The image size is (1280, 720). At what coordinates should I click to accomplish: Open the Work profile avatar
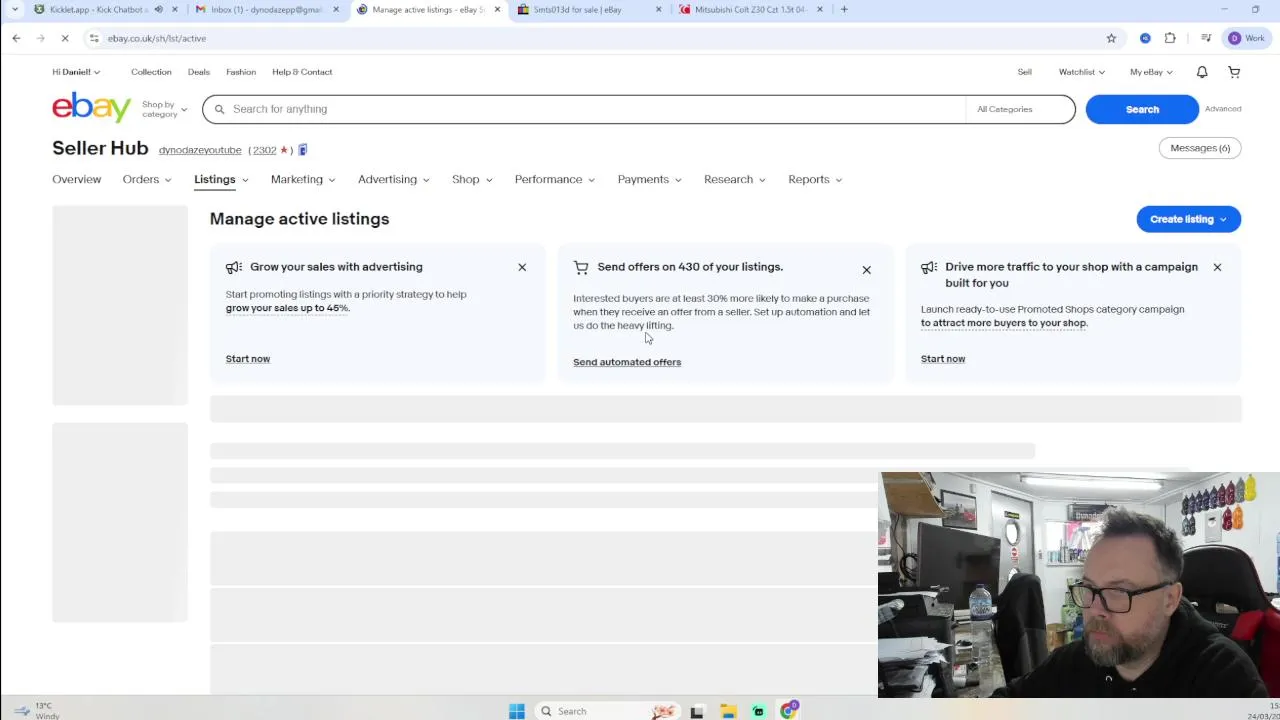pyautogui.click(x=1247, y=38)
